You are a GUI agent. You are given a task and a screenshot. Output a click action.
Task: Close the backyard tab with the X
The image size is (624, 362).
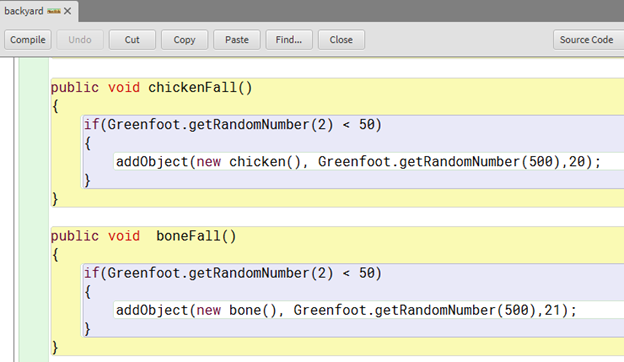[68, 11]
